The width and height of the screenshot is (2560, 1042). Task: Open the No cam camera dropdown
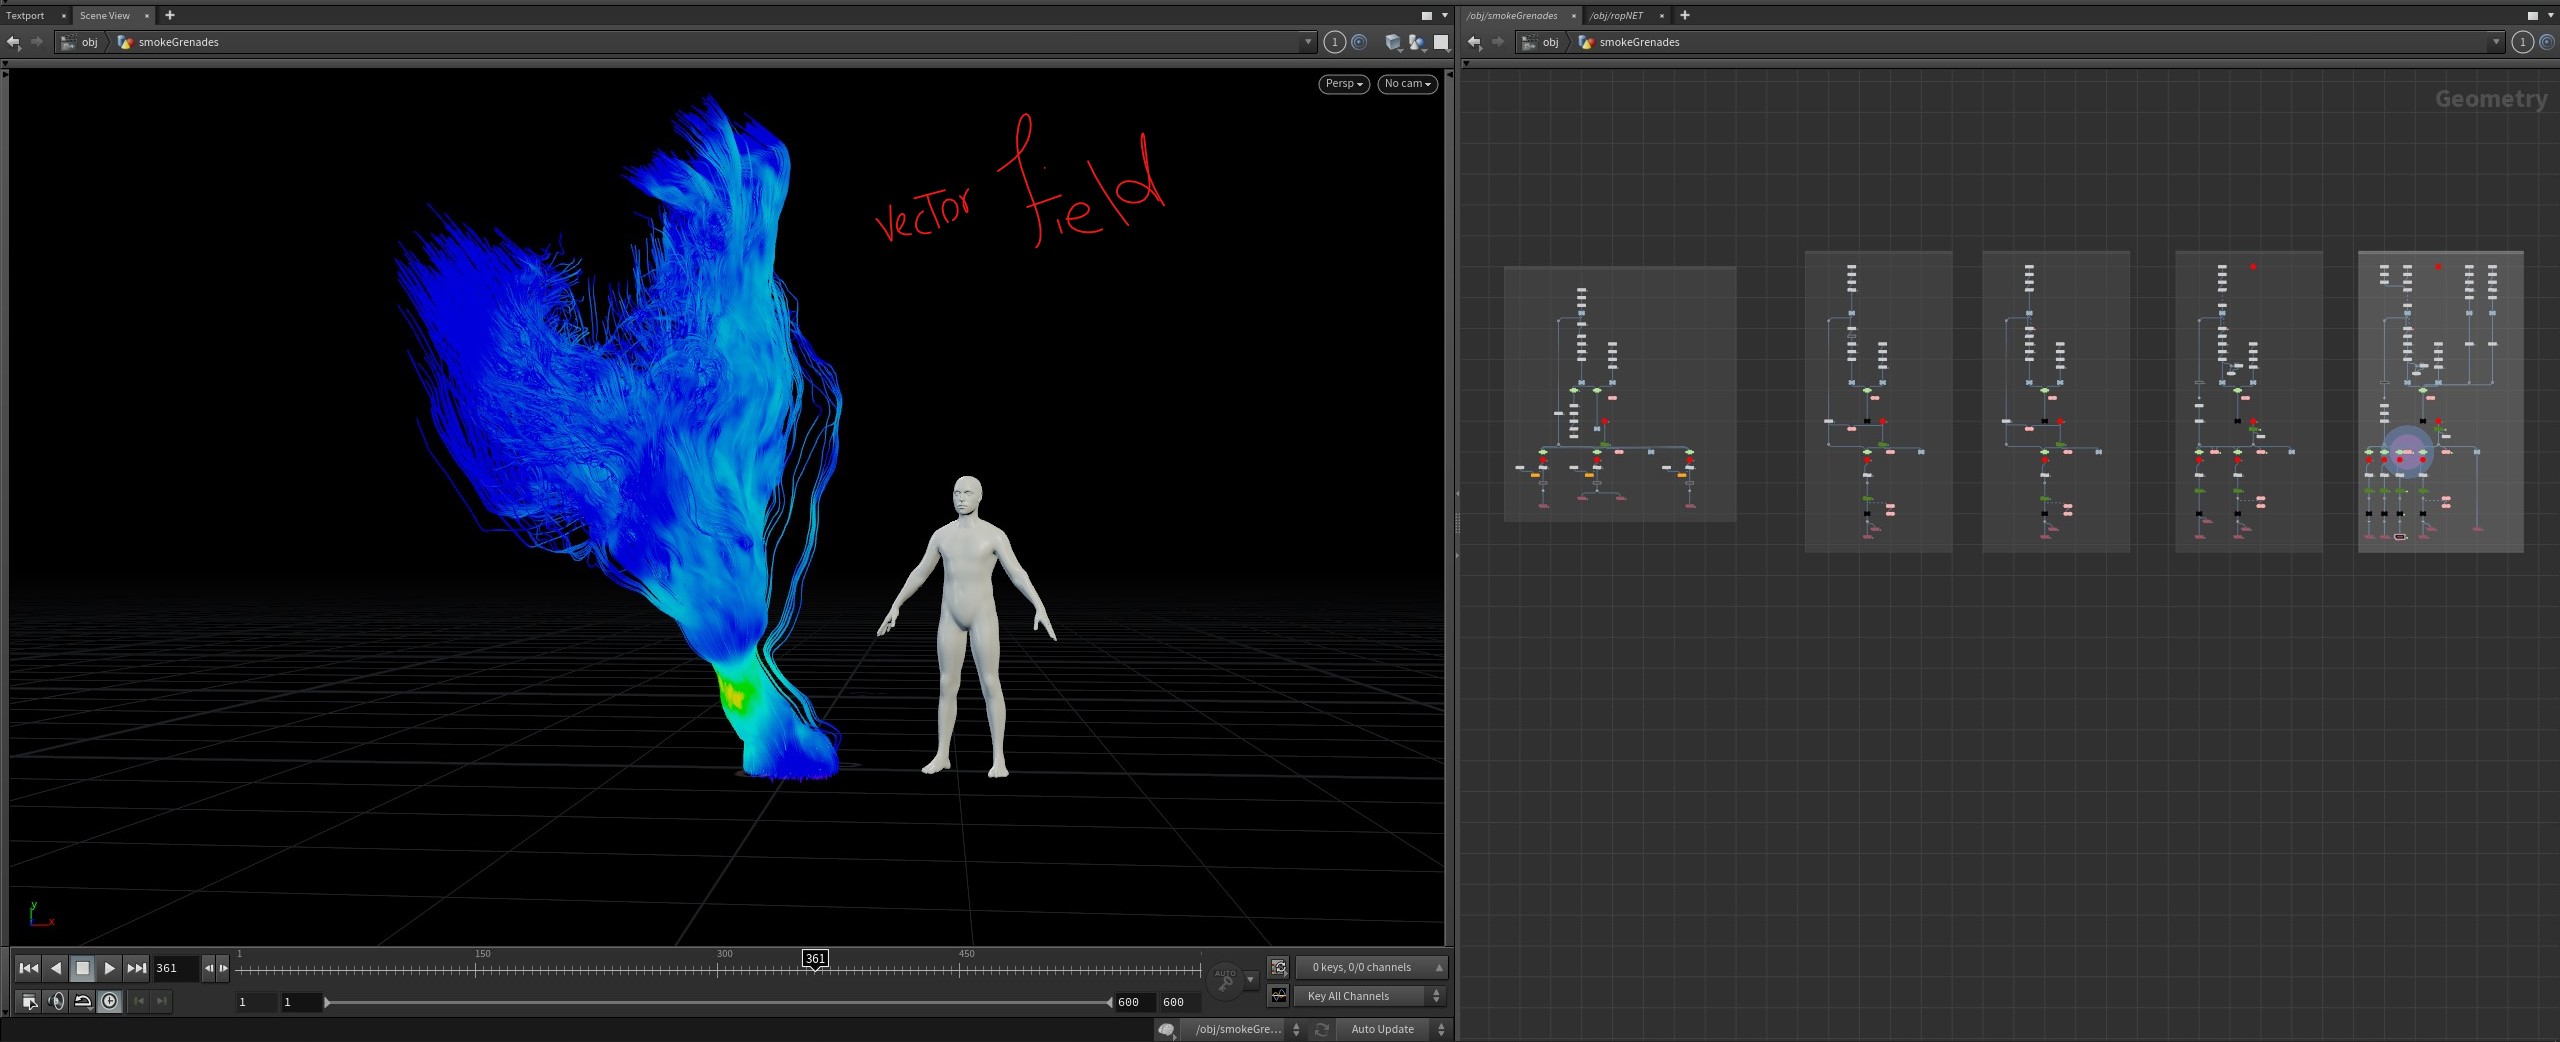(1407, 84)
